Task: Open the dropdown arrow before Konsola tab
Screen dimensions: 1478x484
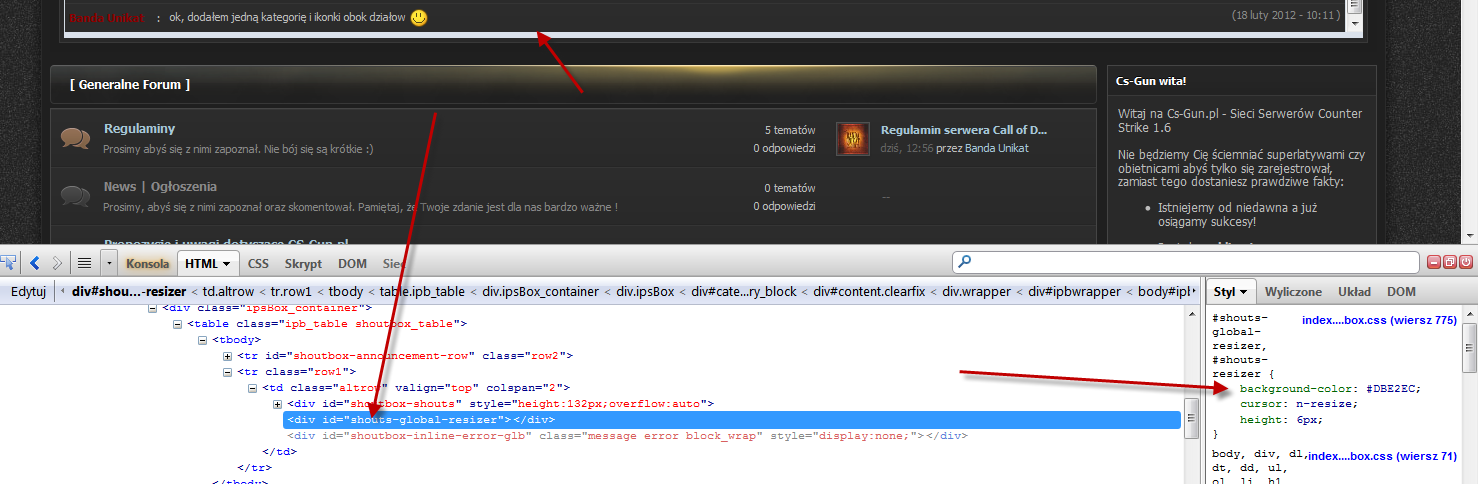Action: click(x=108, y=263)
